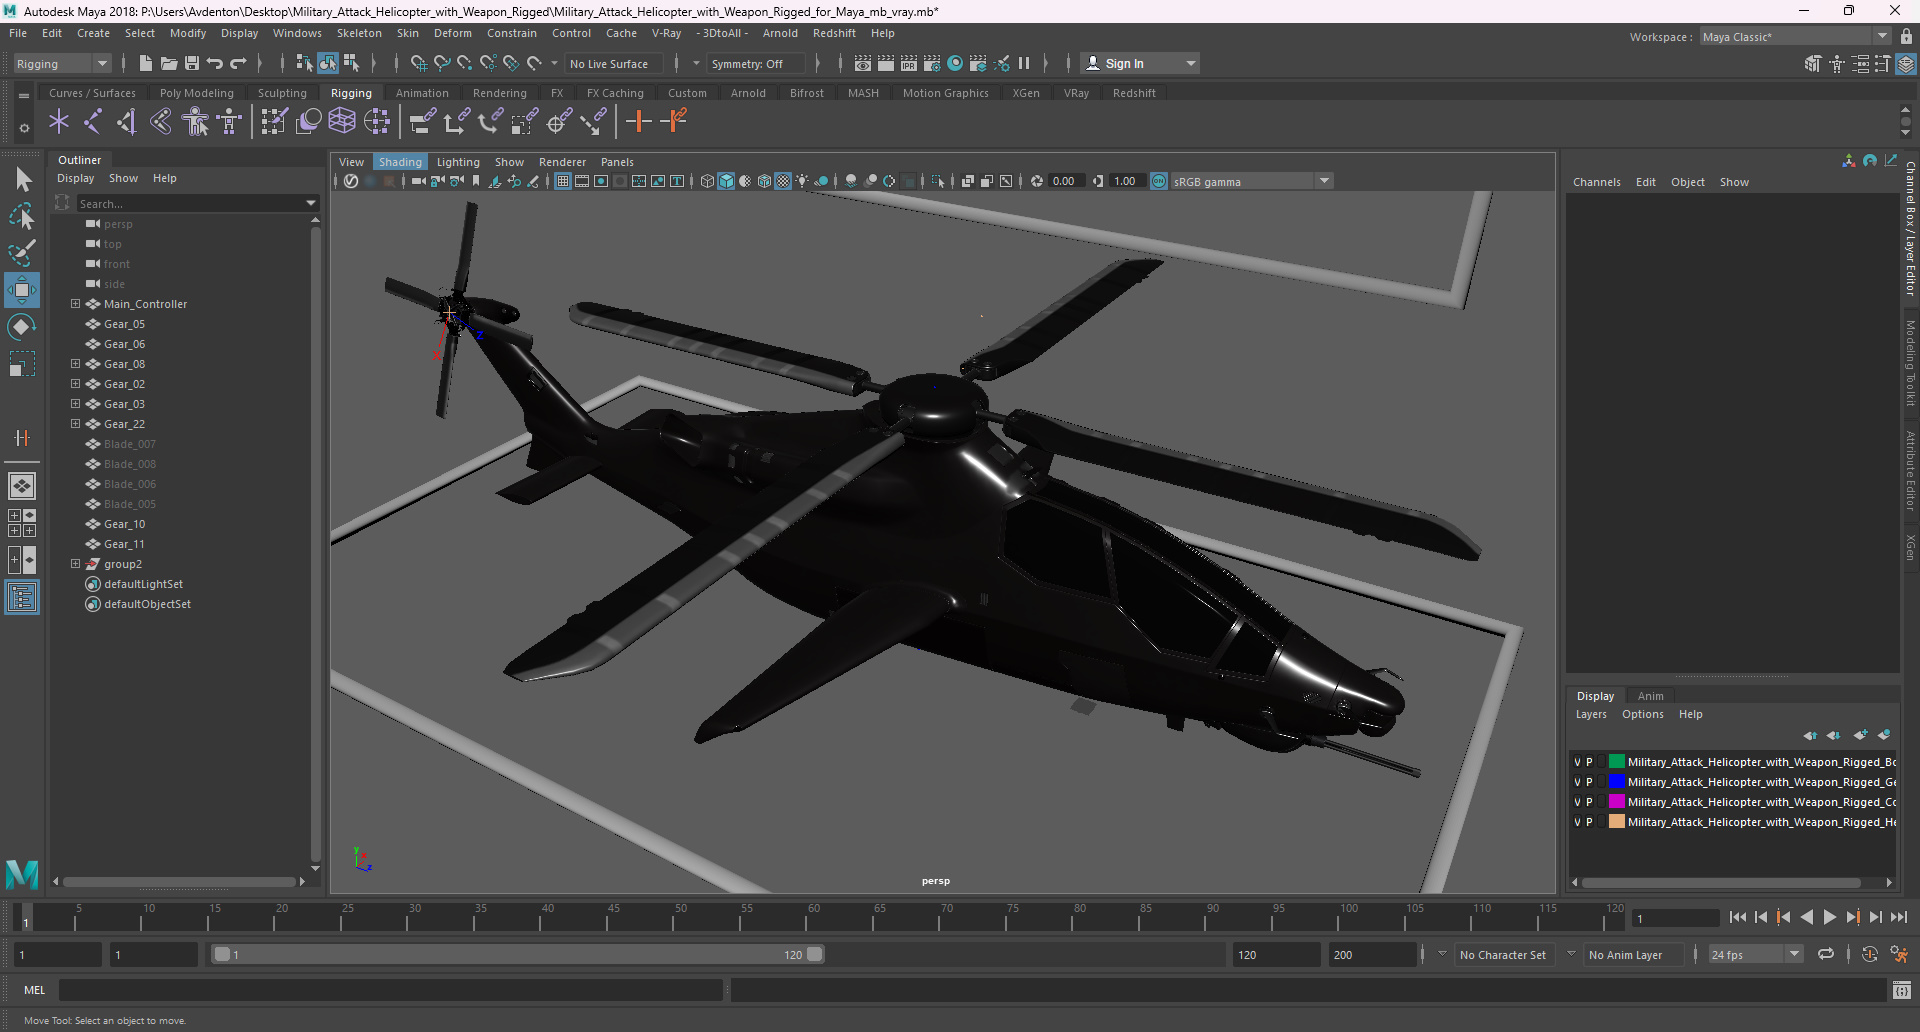
Task: Toggle visibility V of the magenta layer
Action: click(1578, 802)
